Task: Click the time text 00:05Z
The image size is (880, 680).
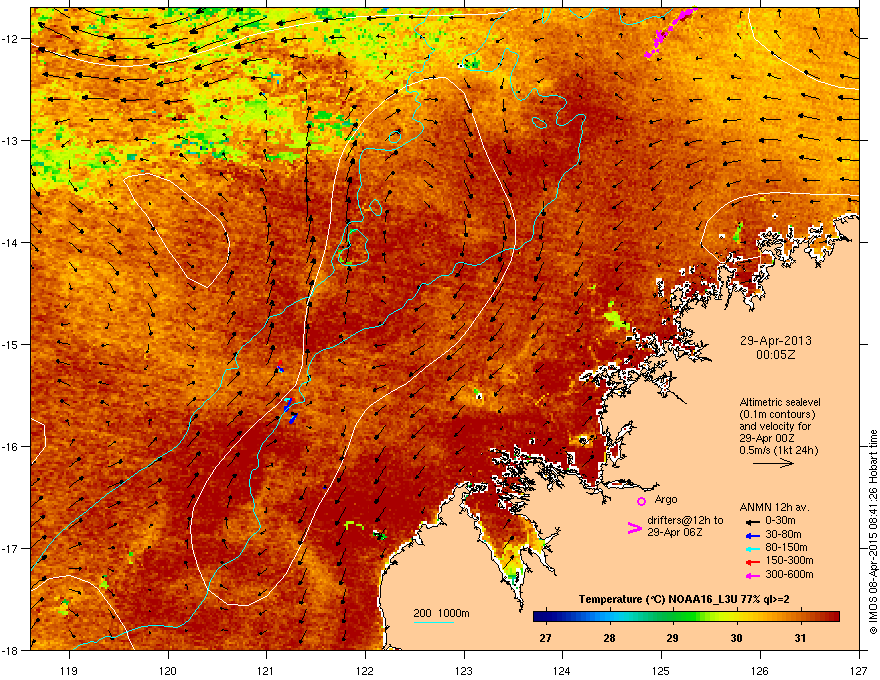Action: point(776,355)
